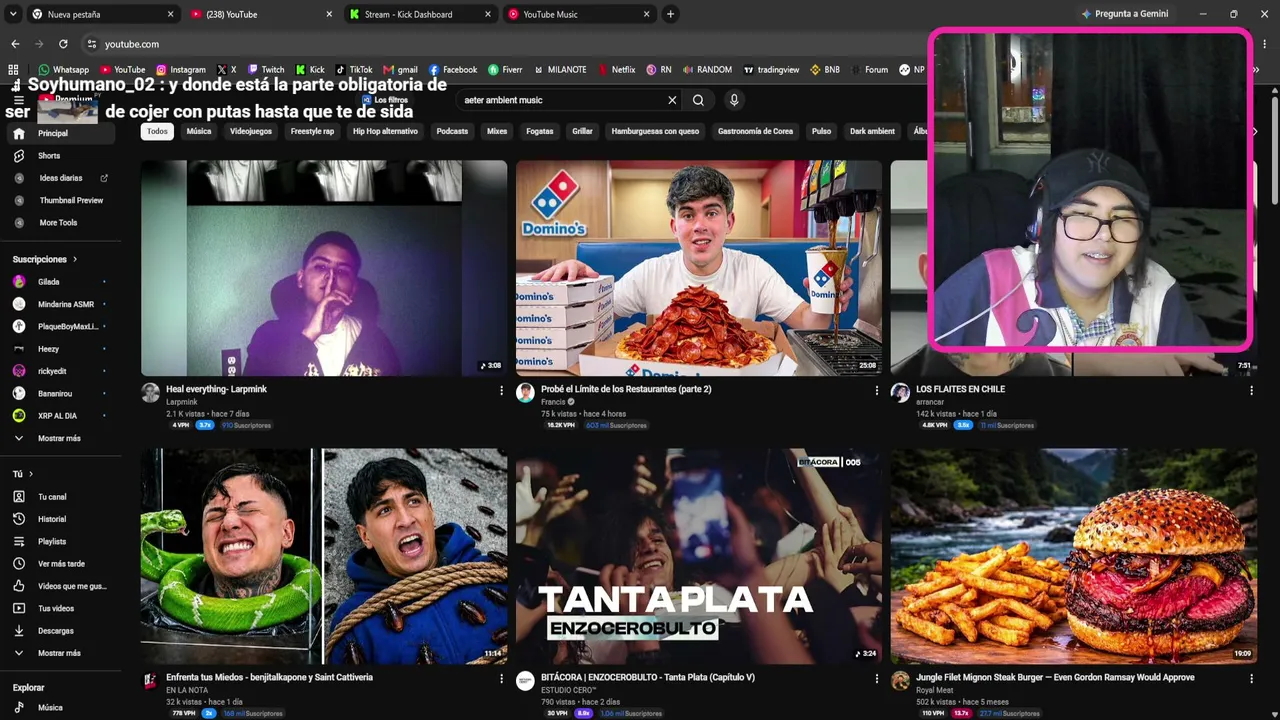Switch to the Nueva pestaña tab
Screen dimensions: 1280x720
pyautogui.click(x=102, y=14)
